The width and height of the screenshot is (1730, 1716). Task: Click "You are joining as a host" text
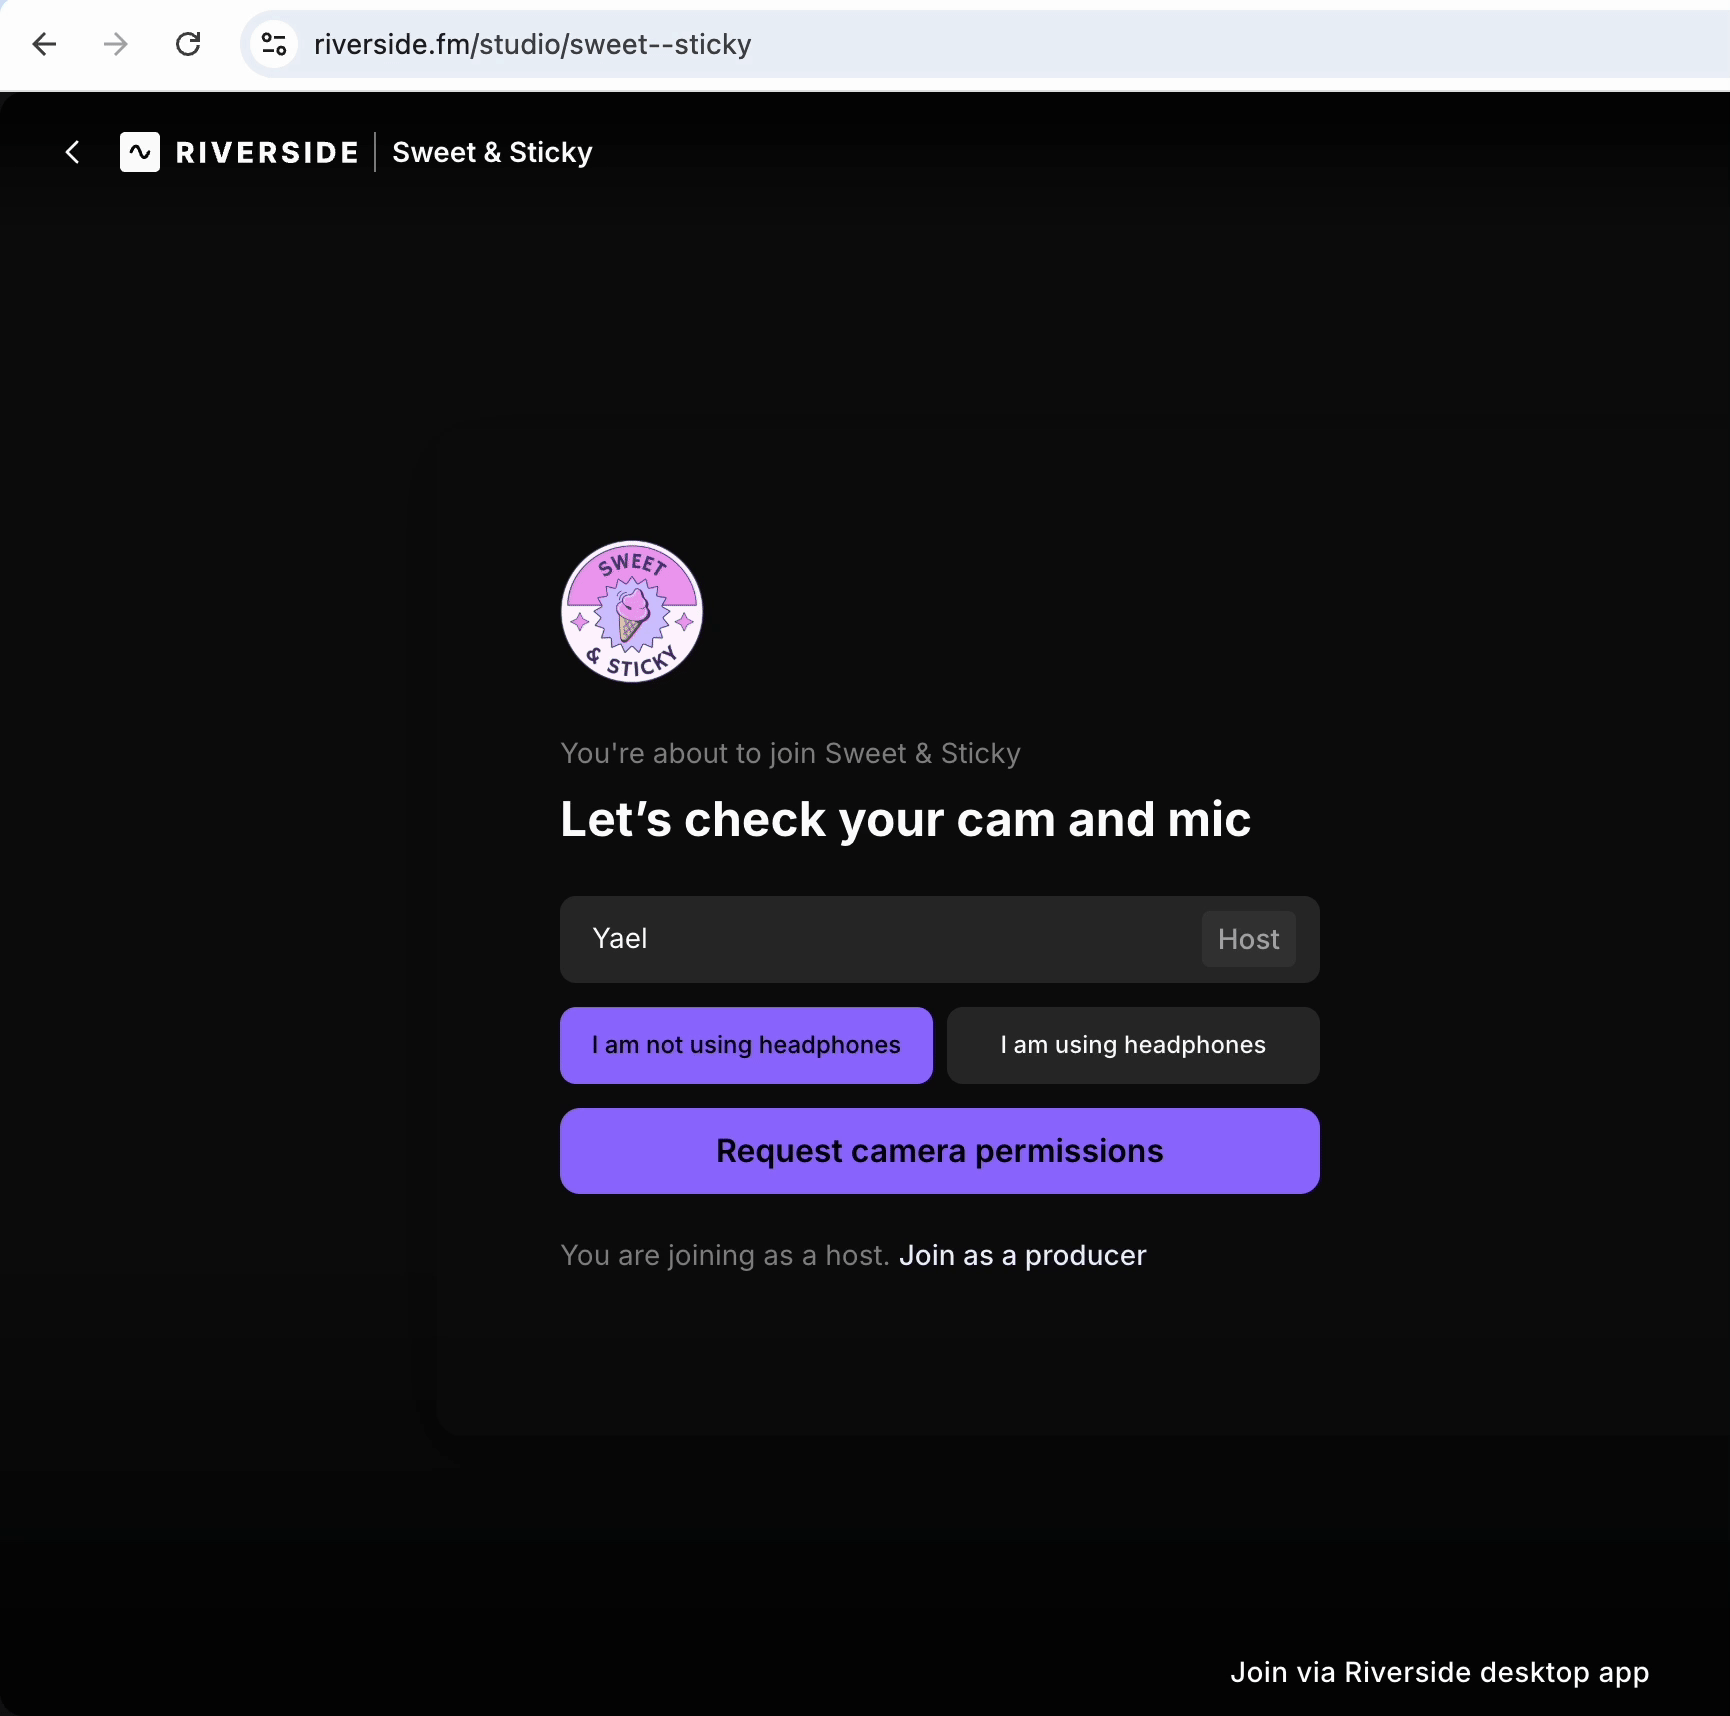(x=724, y=1255)
